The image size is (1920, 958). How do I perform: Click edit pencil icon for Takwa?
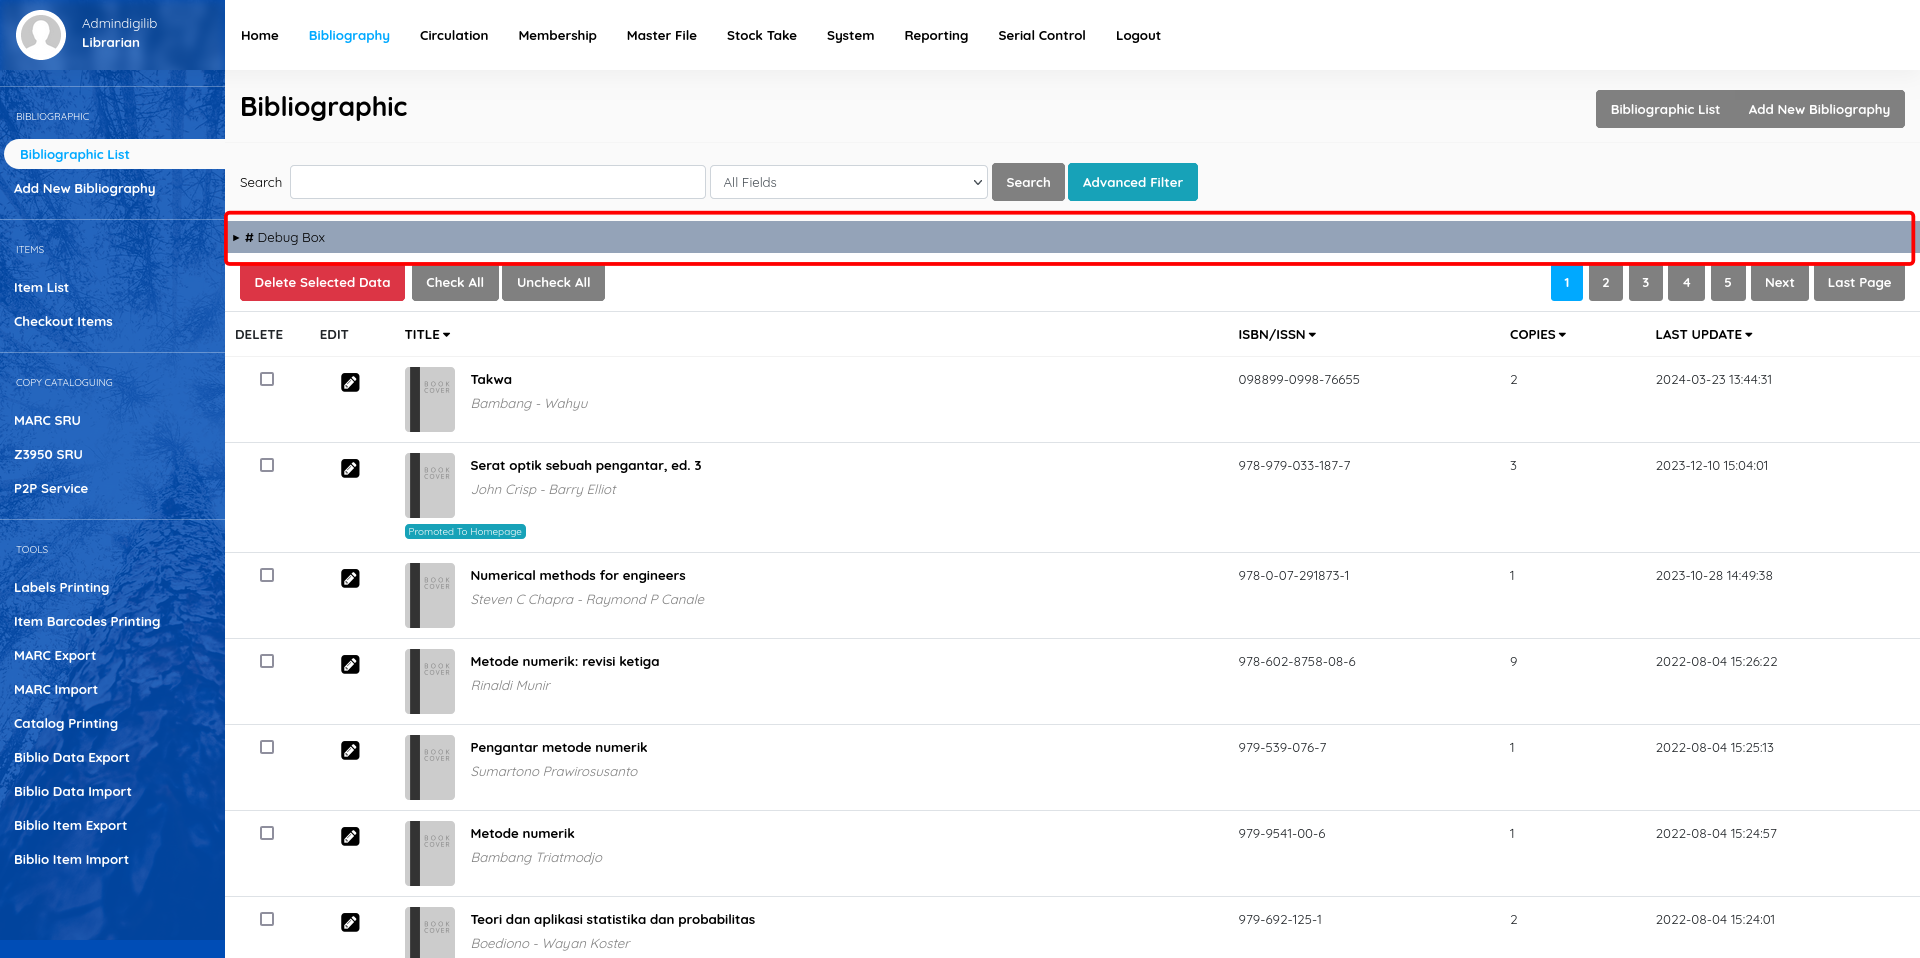350,382
